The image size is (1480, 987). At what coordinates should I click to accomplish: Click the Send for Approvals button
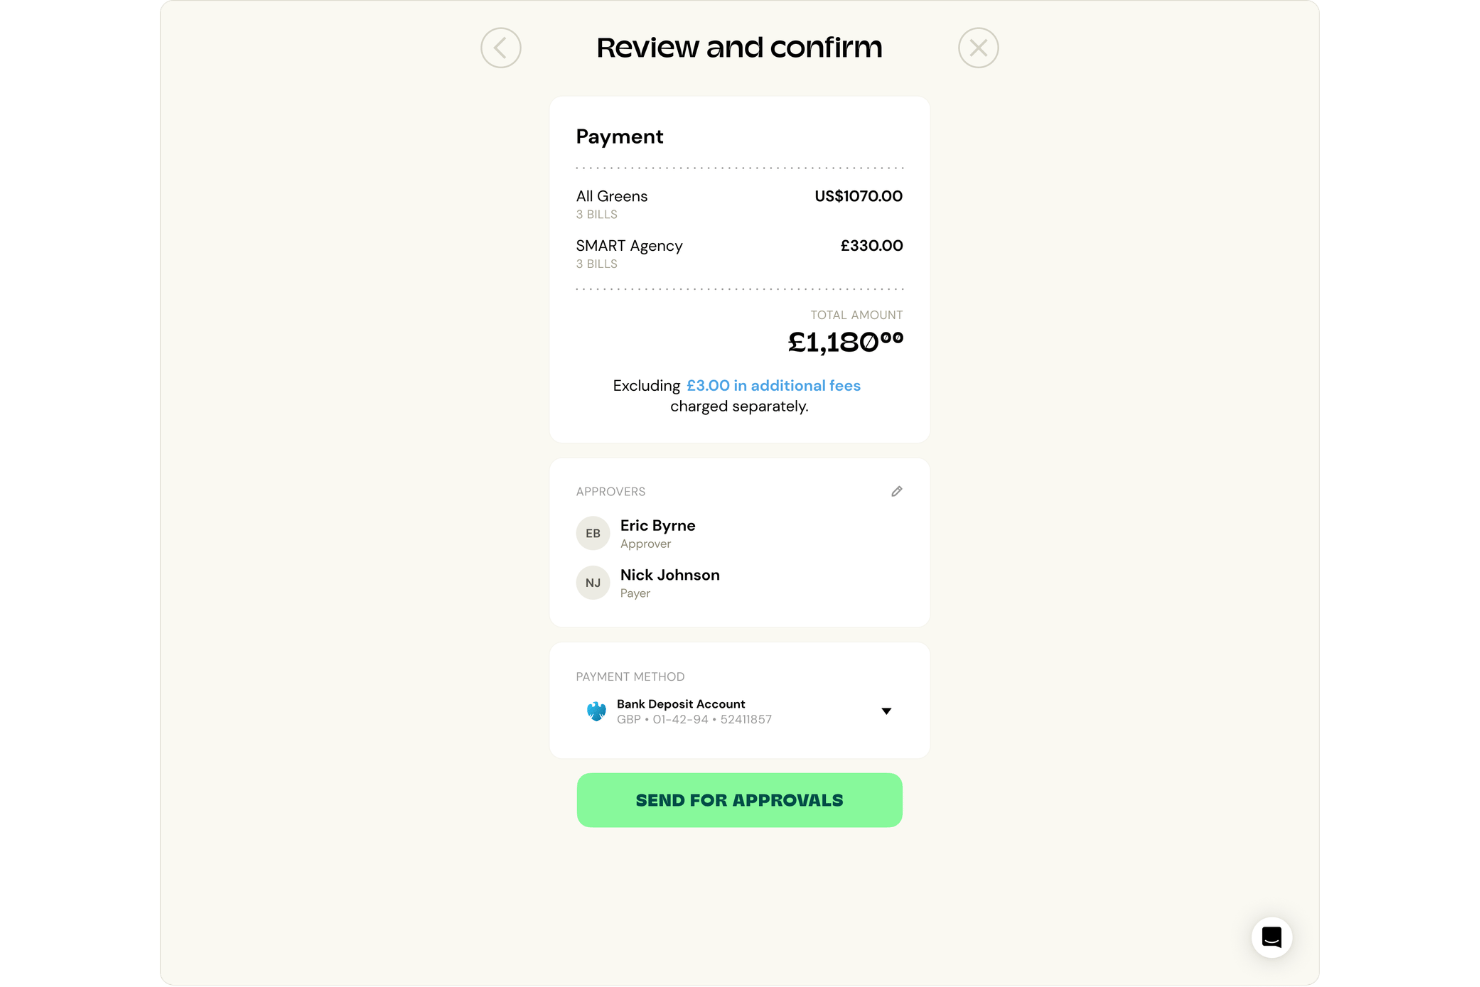(x=739, y=800)
